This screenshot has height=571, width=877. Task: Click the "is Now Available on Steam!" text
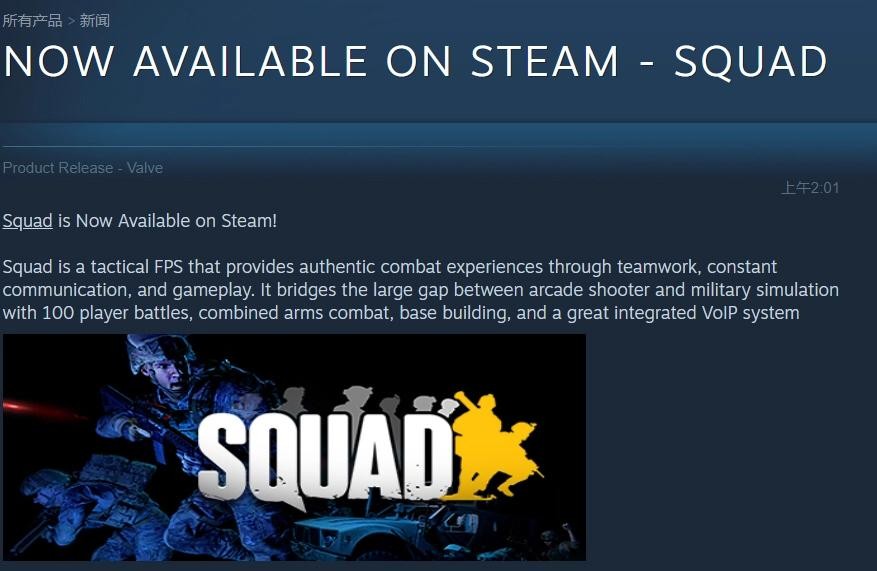point(167,221)
